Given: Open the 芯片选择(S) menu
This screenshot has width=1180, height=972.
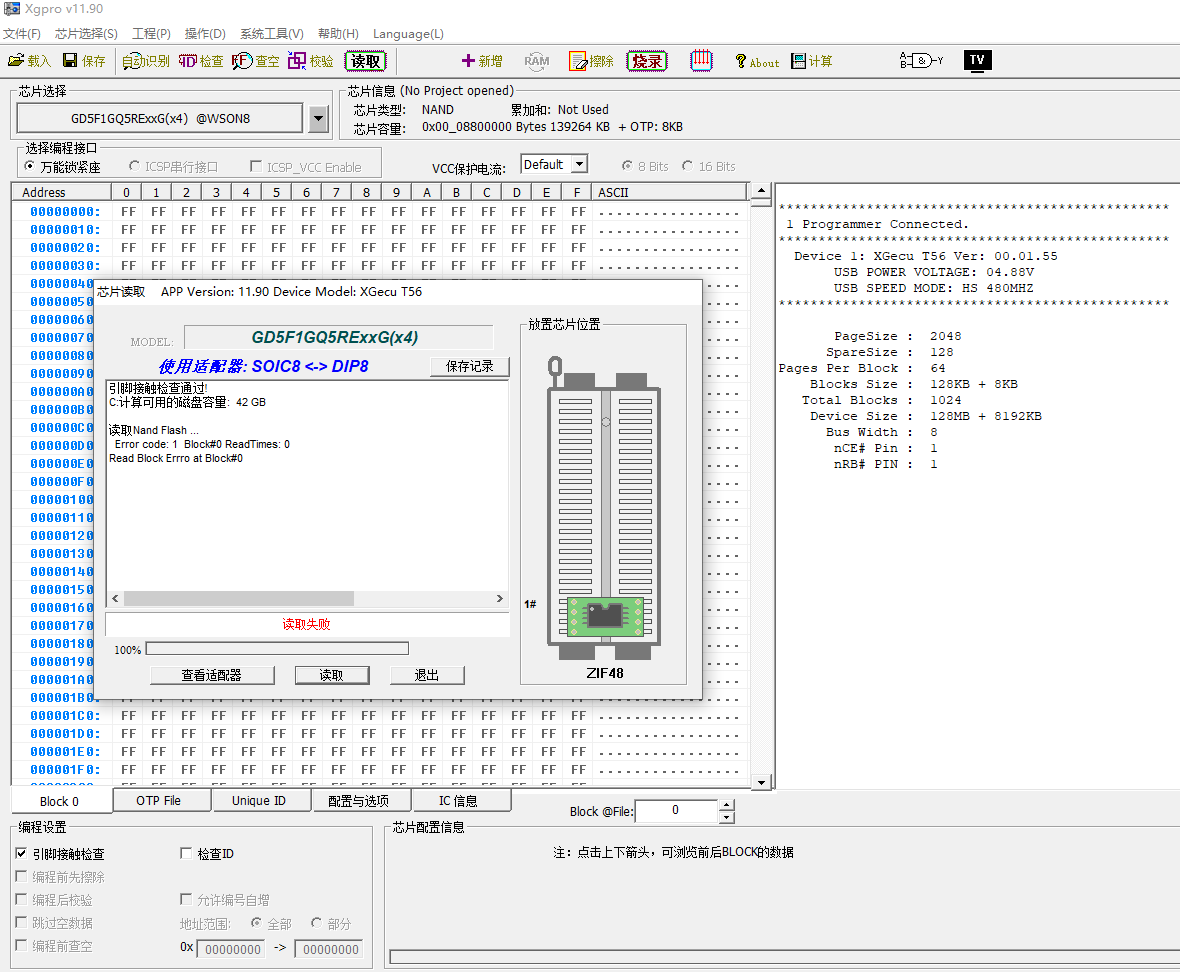Looking at the screenshot, I should coord(86,34).
